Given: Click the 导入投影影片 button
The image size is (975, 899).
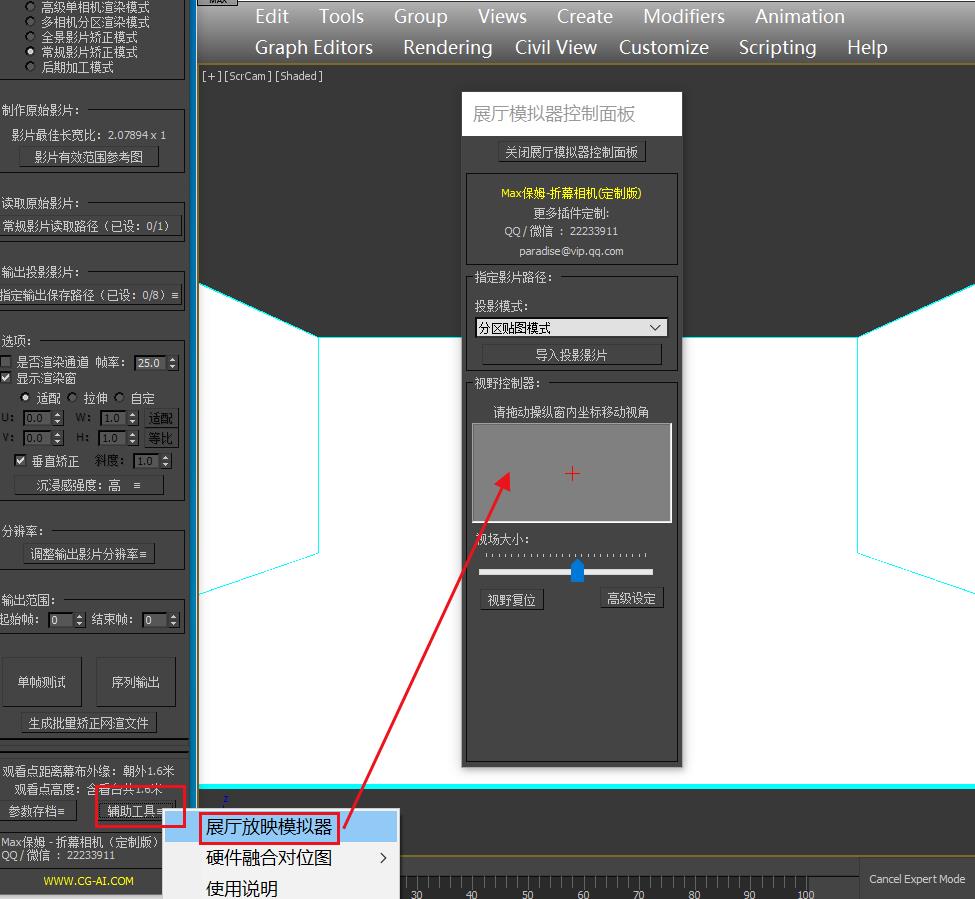Looking at the screenshot, I should [x=571, y=355].
